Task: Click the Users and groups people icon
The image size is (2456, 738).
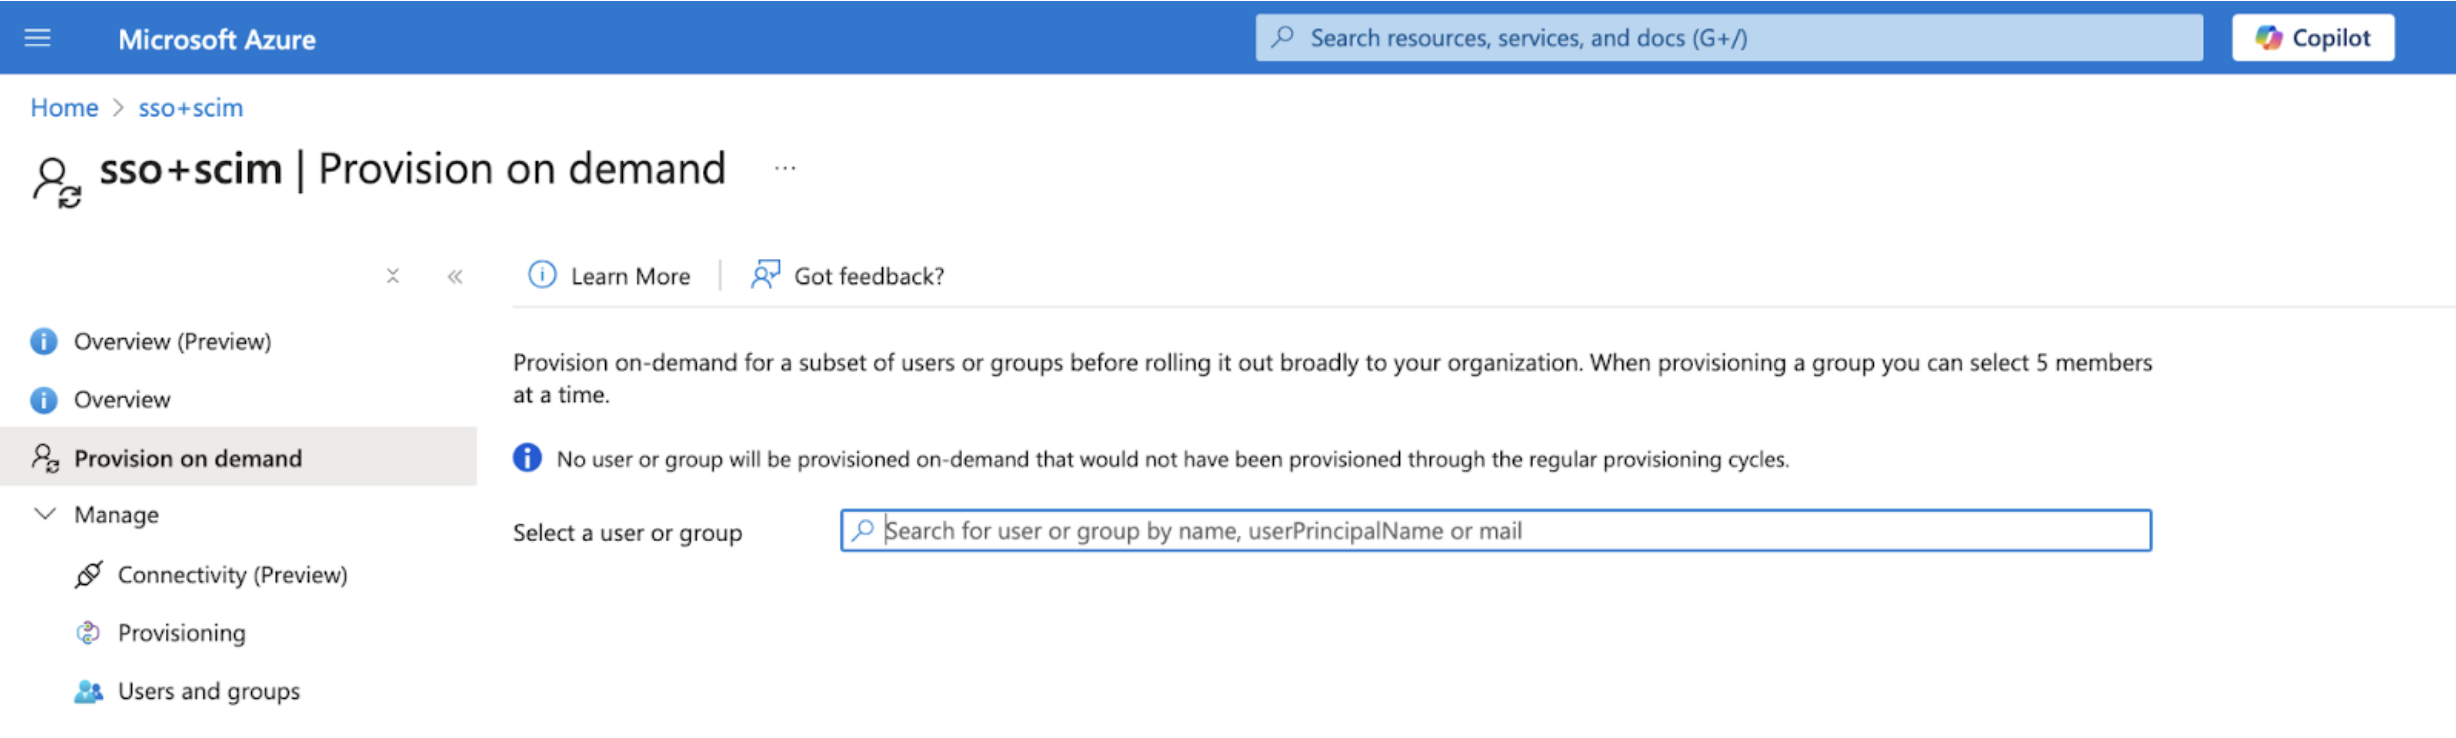Action: click(x=88, y=691)
